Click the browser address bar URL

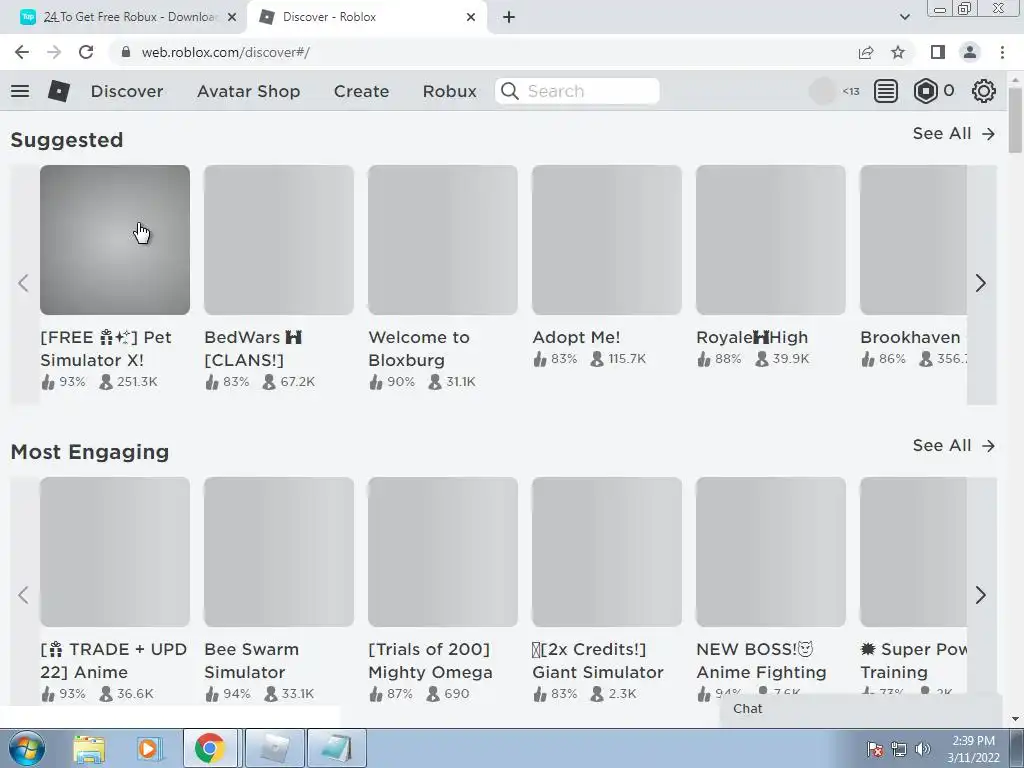tap(225, 52)
